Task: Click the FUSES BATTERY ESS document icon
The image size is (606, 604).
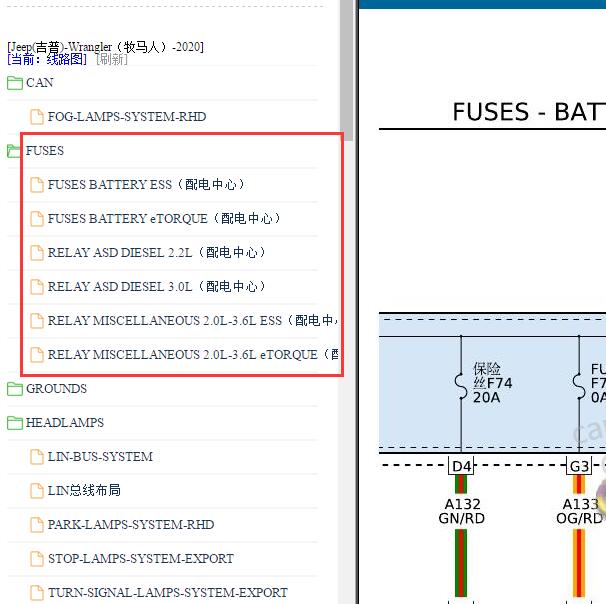Action: 37,185
